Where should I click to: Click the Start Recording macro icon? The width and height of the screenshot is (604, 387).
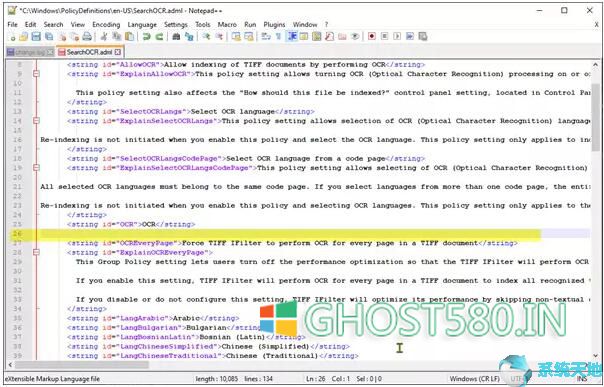coord(372,36)
